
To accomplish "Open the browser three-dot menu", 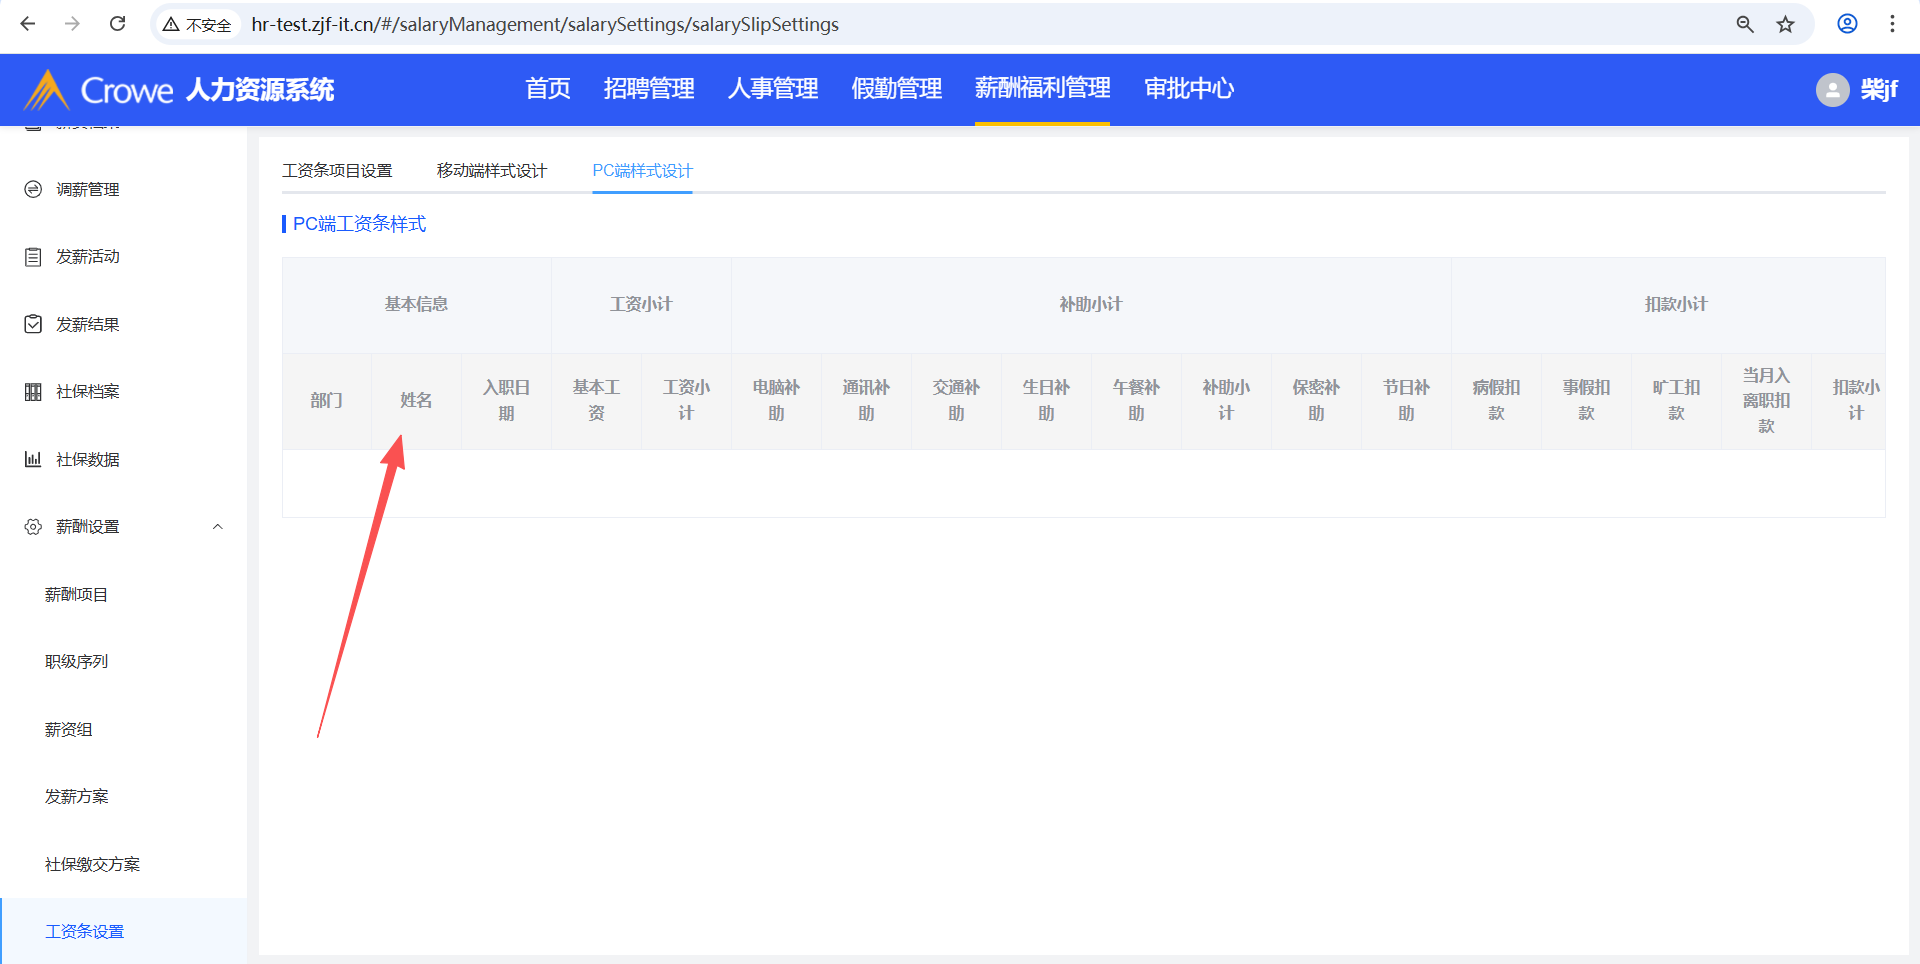I will 1892,24.
